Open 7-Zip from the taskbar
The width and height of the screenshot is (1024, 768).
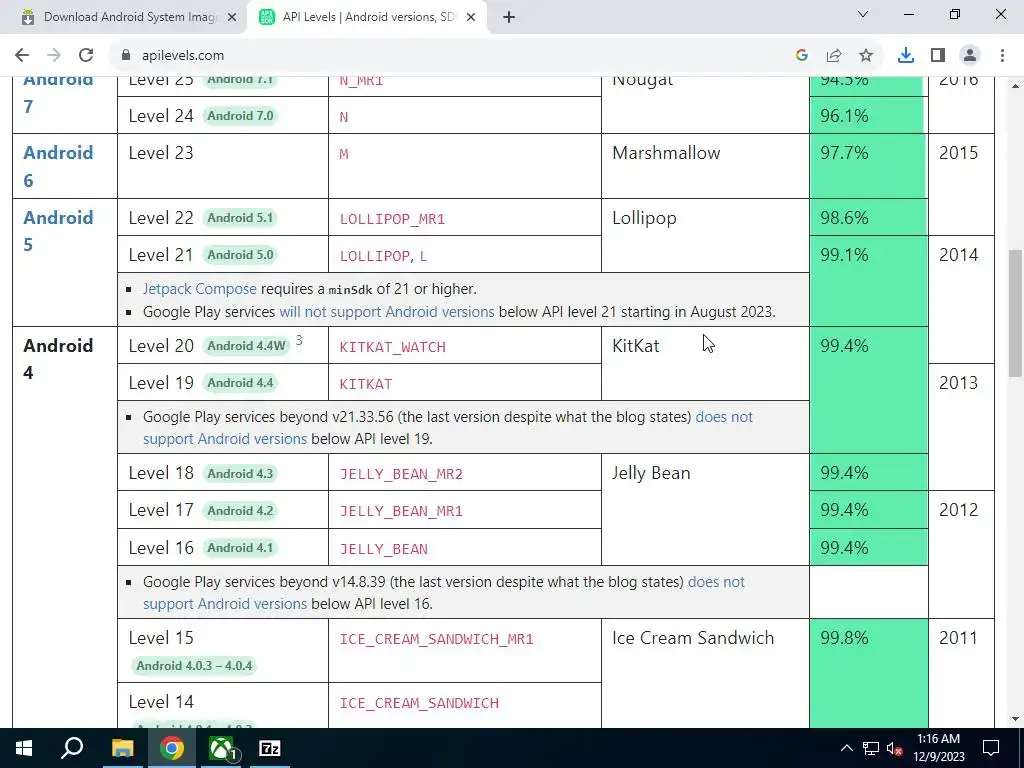pos(270,748)
